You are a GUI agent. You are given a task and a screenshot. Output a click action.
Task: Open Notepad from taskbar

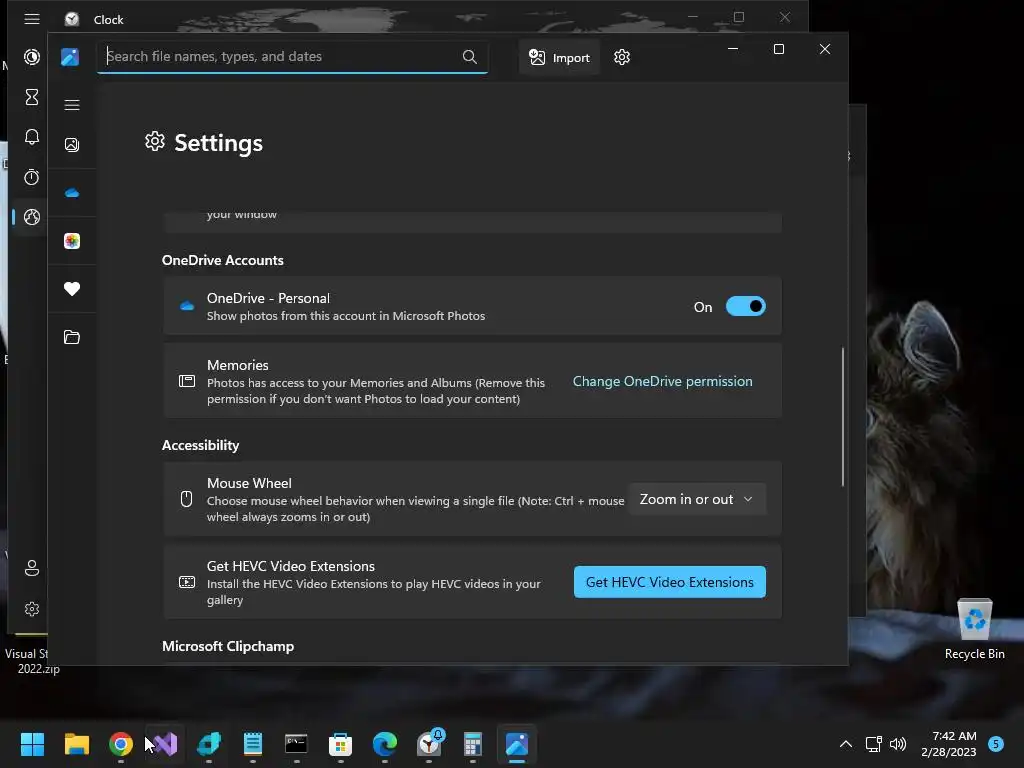[253, 744]
